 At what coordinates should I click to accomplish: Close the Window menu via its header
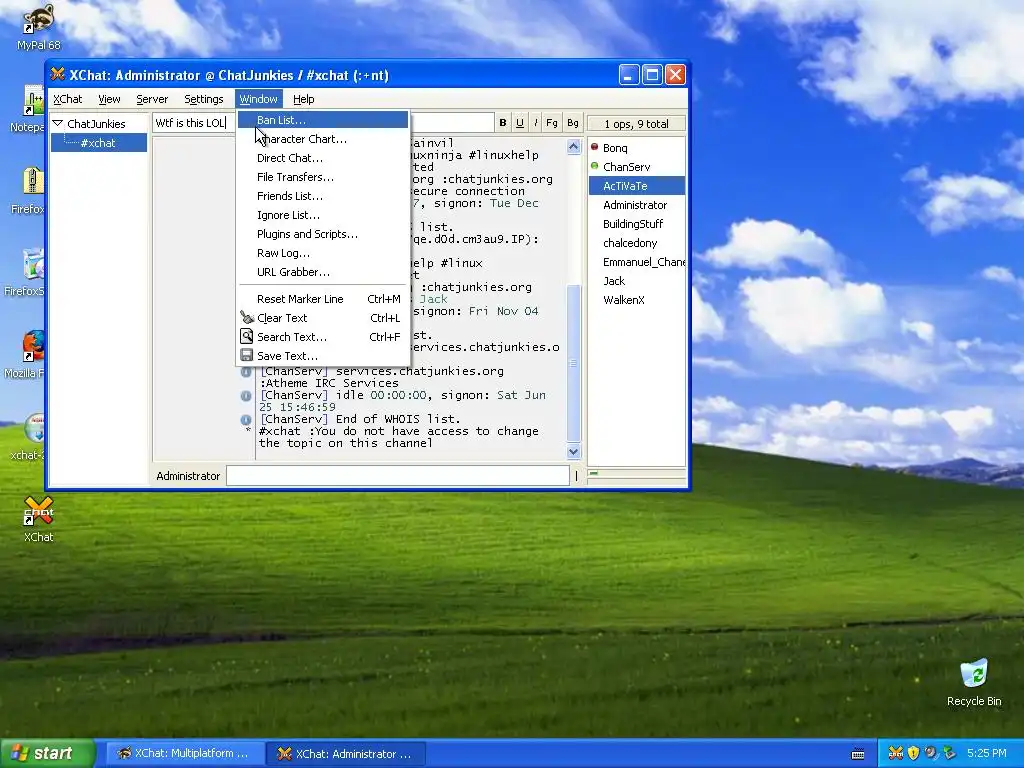click(259, 99)
